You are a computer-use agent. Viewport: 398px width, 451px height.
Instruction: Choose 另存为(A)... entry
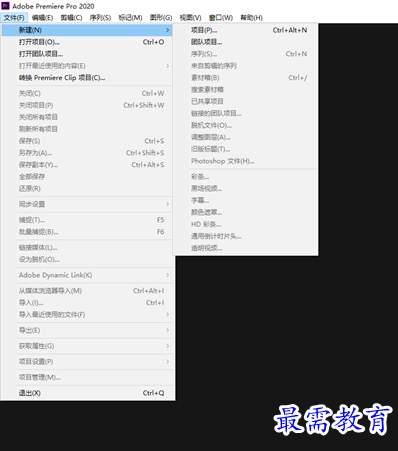pos(87,153)
